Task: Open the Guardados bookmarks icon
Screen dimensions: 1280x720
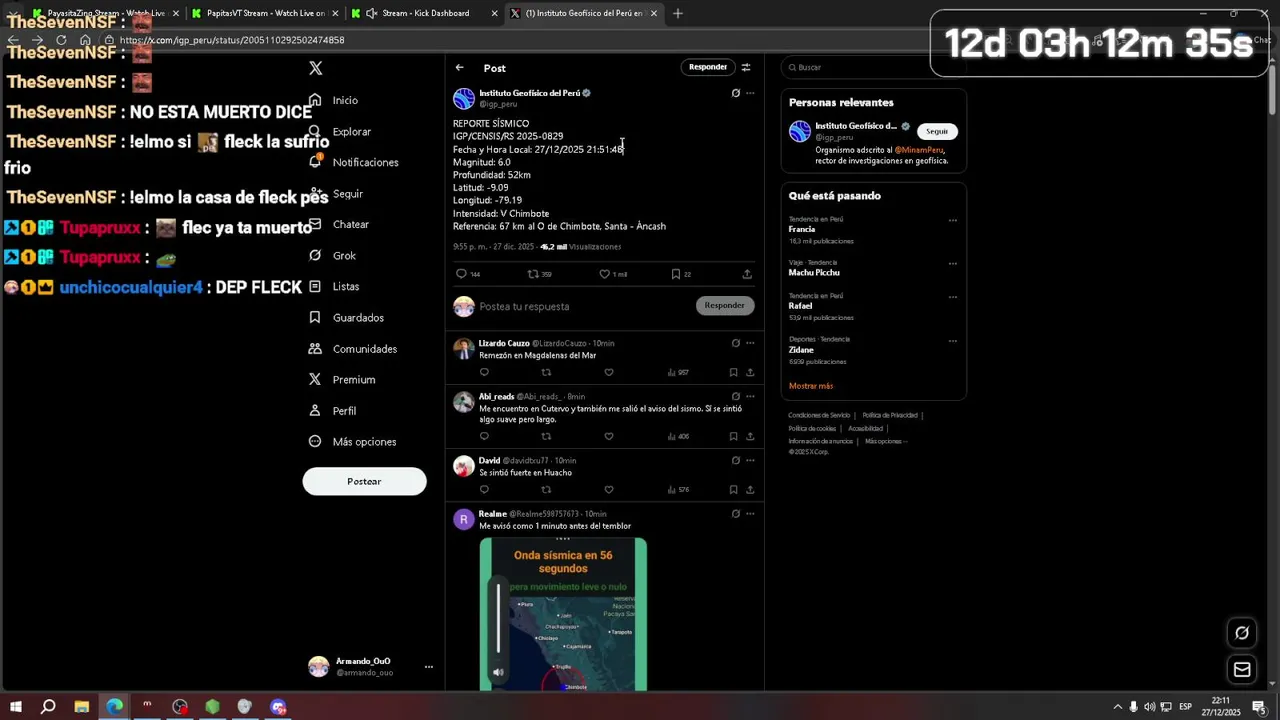Action: [315, 317]
